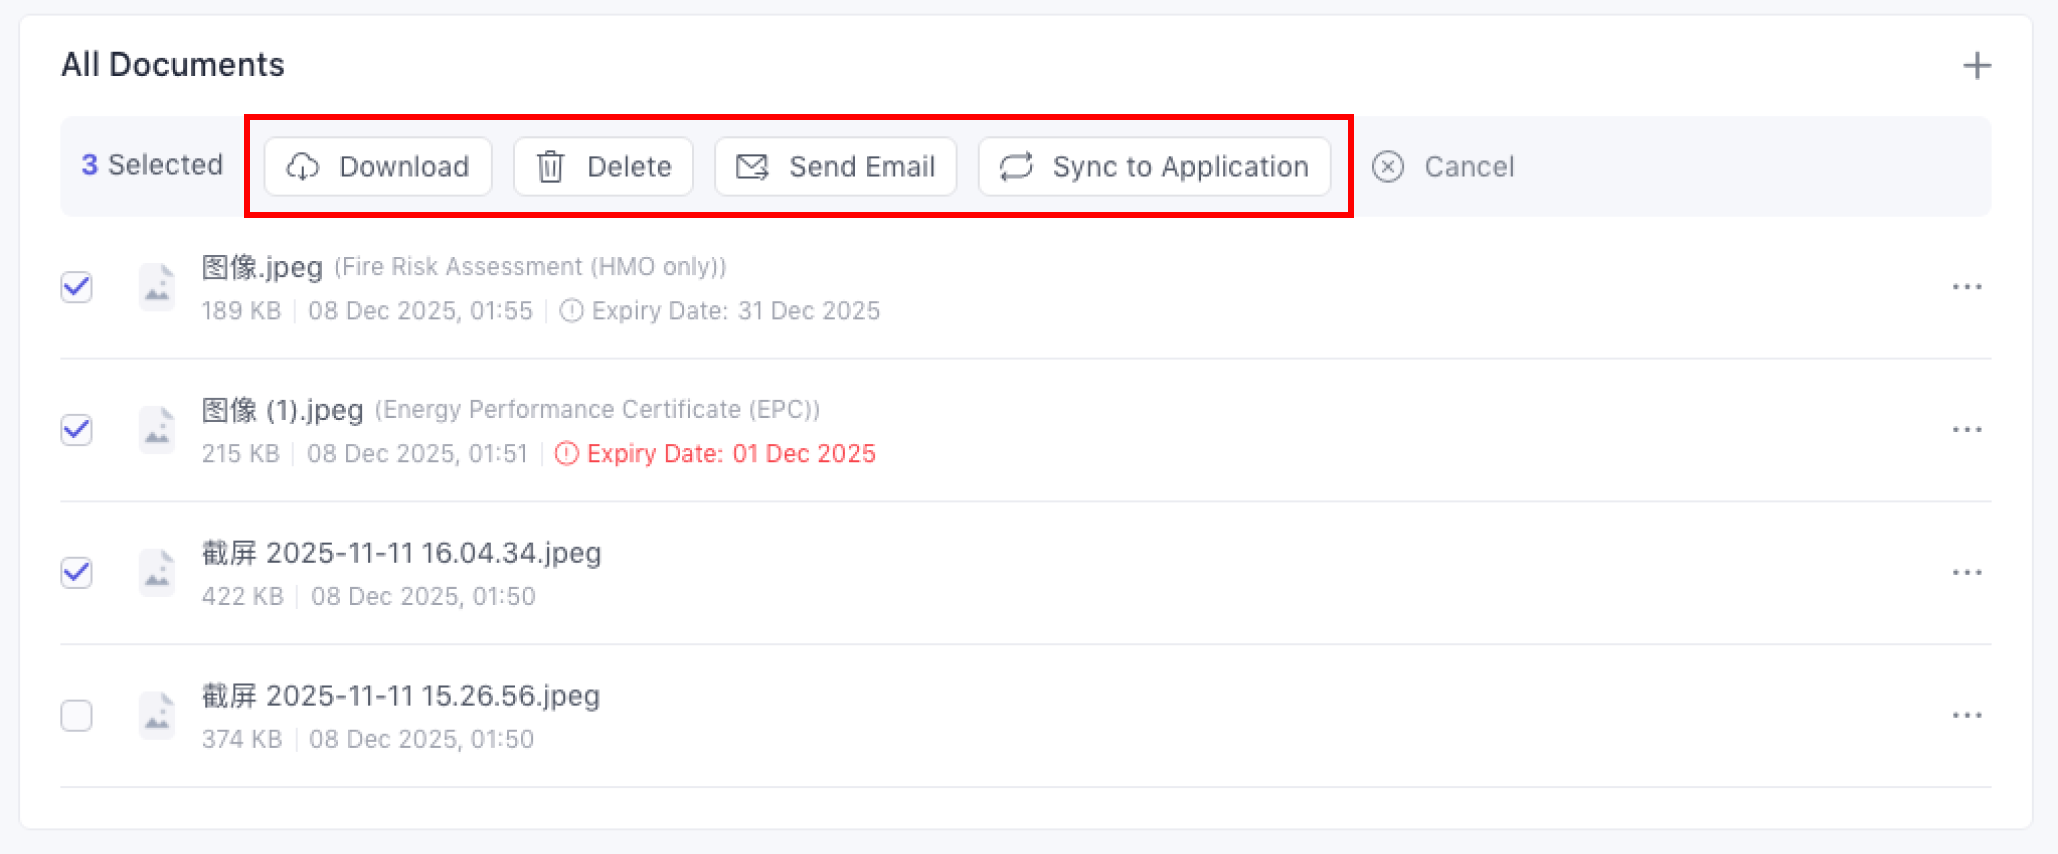Click the image file icon for 图像.jpeg
Screen dimensions: 2058x854
tap(157, 287)
